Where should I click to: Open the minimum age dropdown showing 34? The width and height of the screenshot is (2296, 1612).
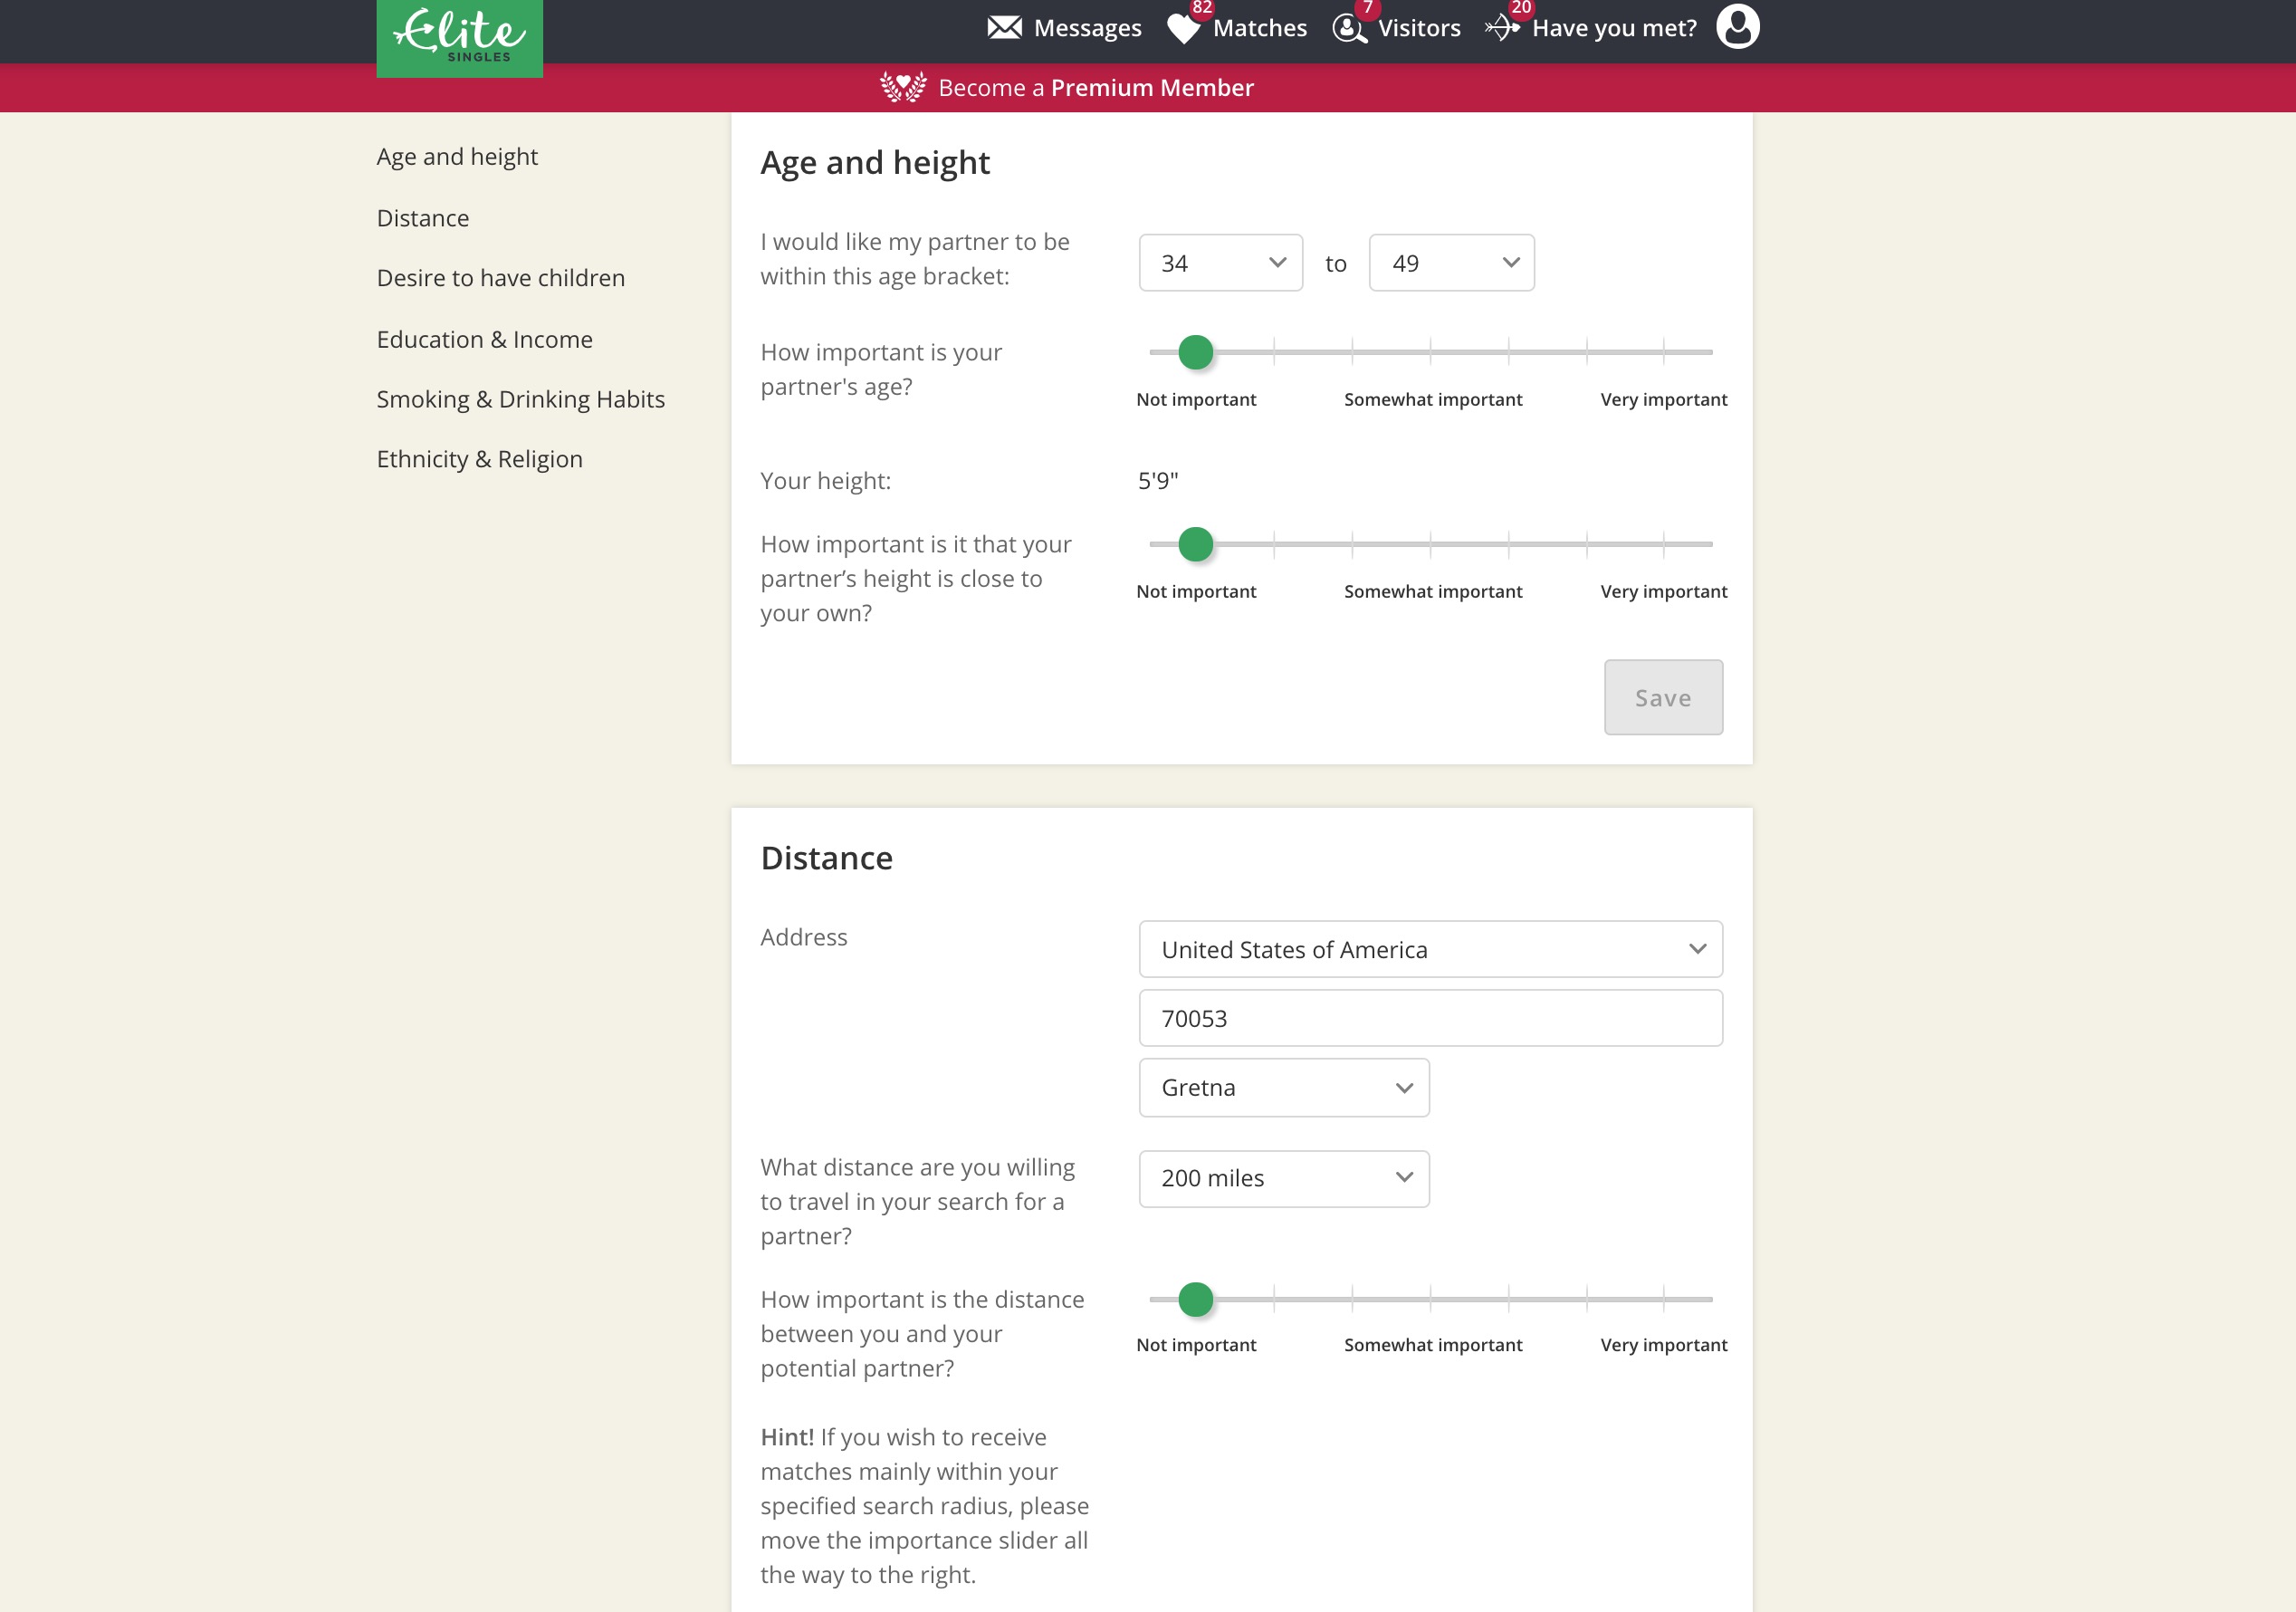coord(1220,263)
